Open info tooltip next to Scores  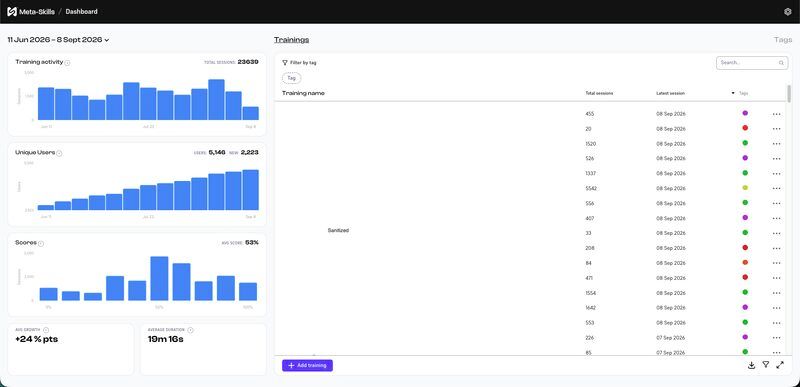coord(41,244)
